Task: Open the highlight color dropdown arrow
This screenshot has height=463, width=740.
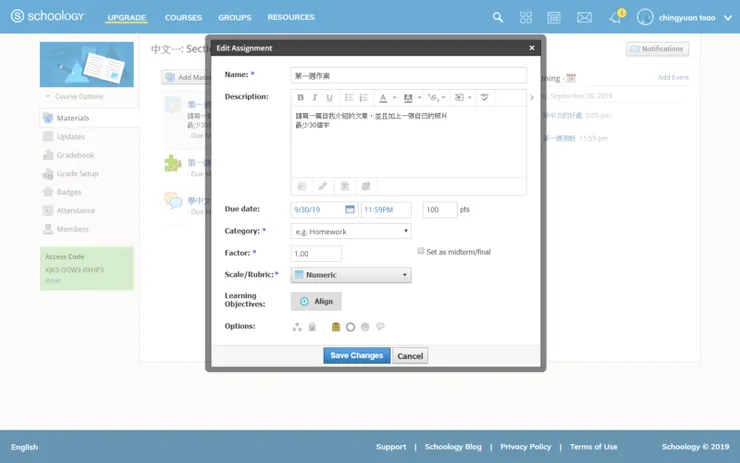Action: tap(420, 98)
